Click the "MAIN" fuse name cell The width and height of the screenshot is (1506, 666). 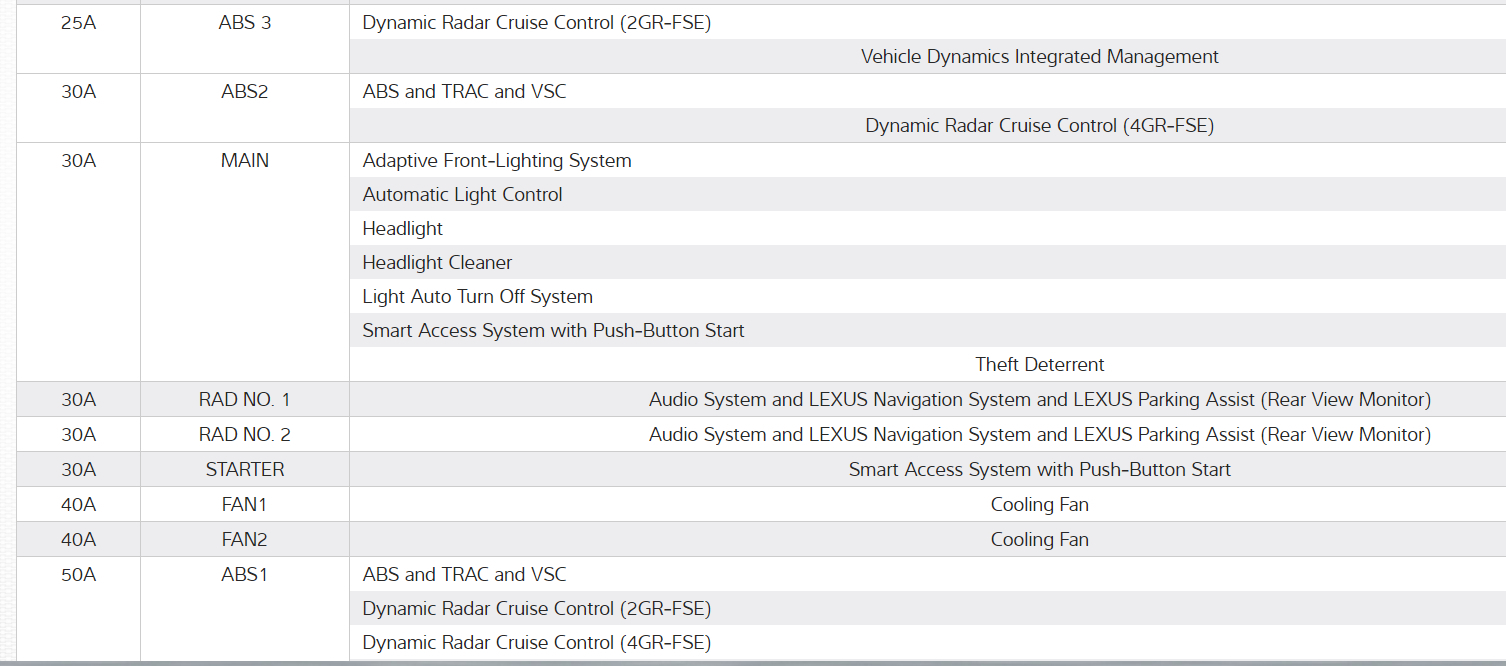coord(245,161)
